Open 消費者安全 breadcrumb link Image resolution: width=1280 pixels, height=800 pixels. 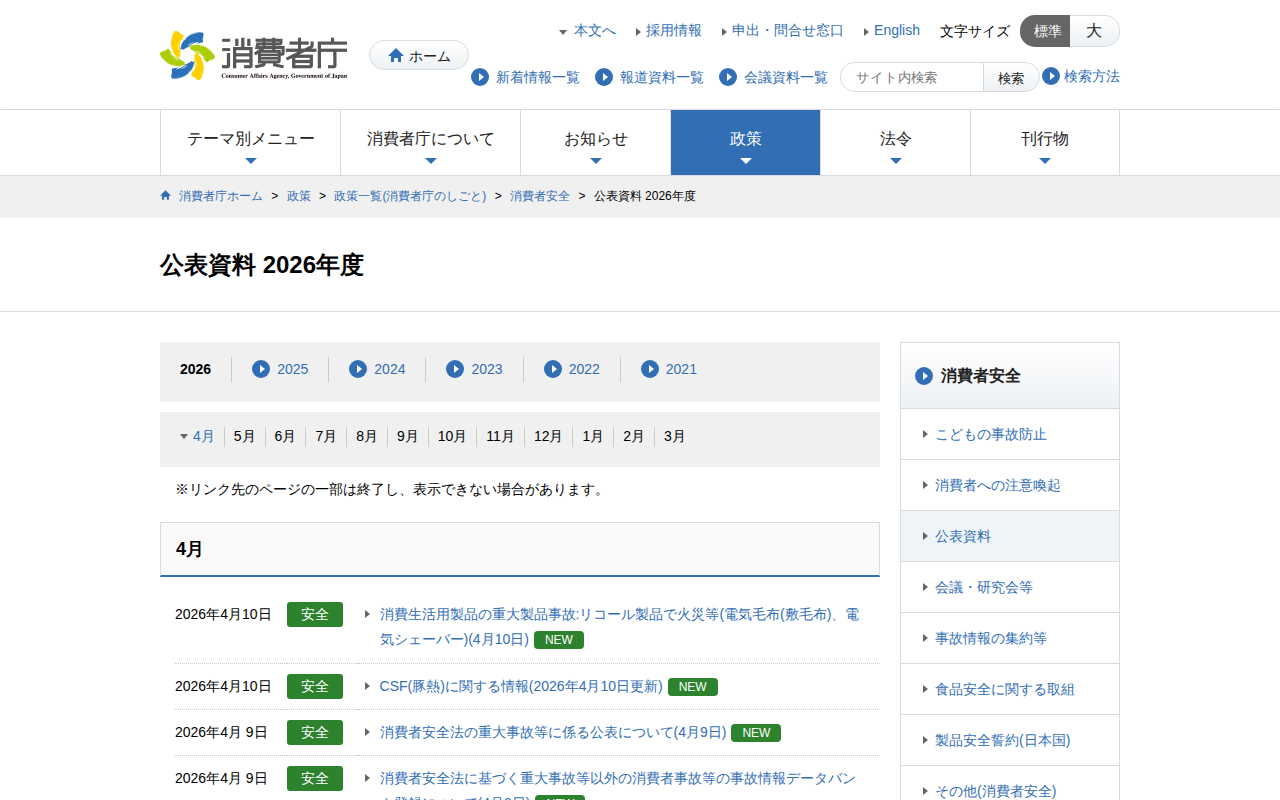(x=540, y=196)
